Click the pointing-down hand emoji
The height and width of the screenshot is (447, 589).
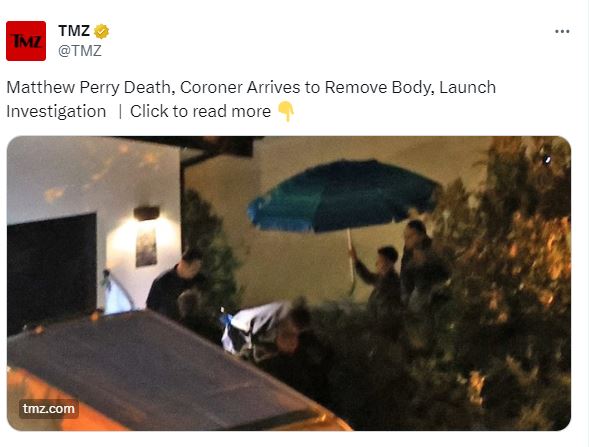[286, 112]
